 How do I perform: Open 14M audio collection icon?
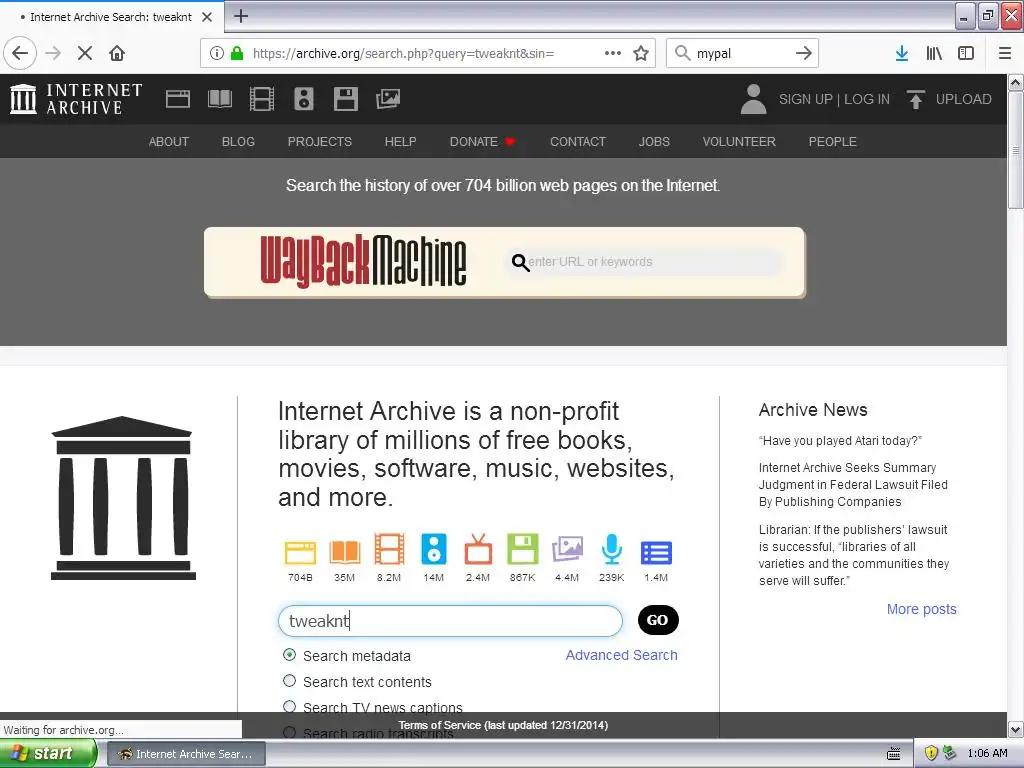click(434, 549)
